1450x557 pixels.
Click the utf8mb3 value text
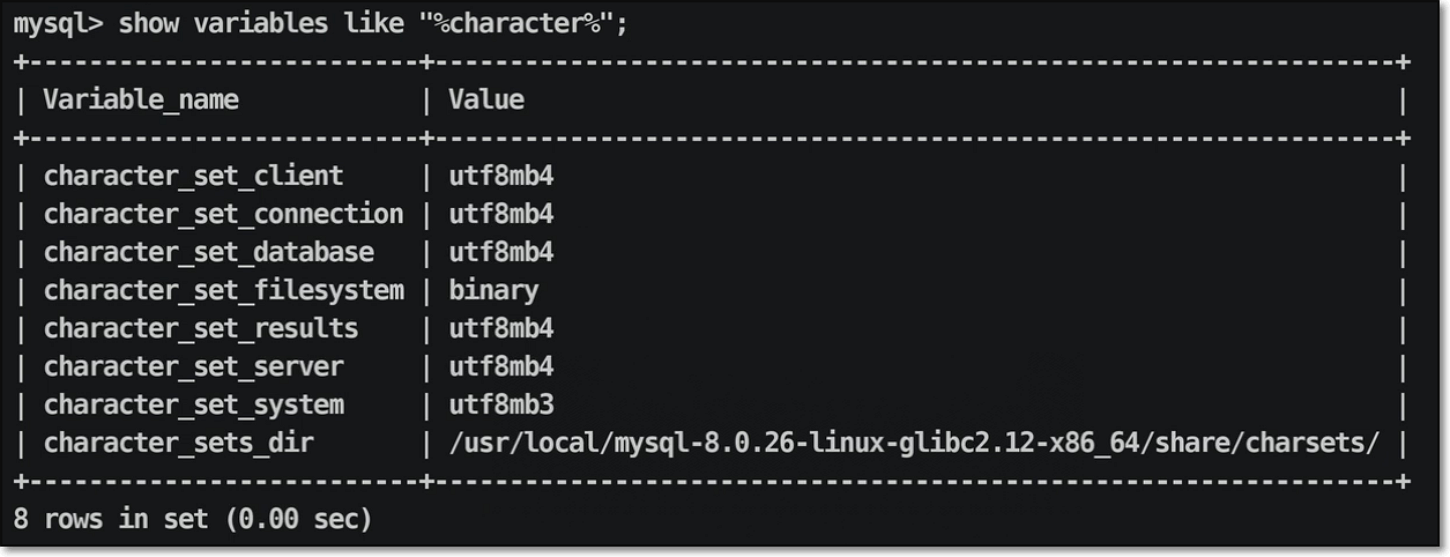click(501, 405)
